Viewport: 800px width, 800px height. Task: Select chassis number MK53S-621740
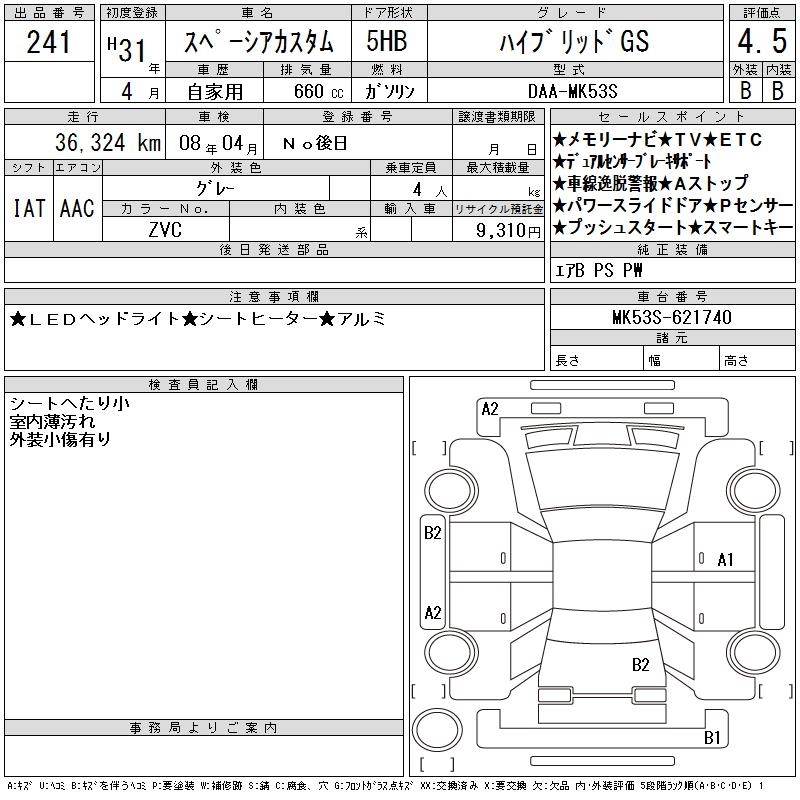coord(672,317)
